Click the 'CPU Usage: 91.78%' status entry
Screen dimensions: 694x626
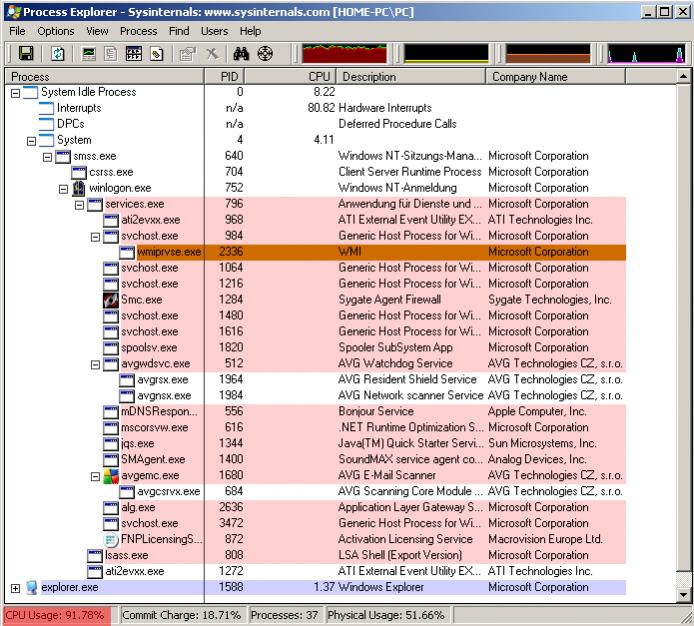[x=57, y=615]
